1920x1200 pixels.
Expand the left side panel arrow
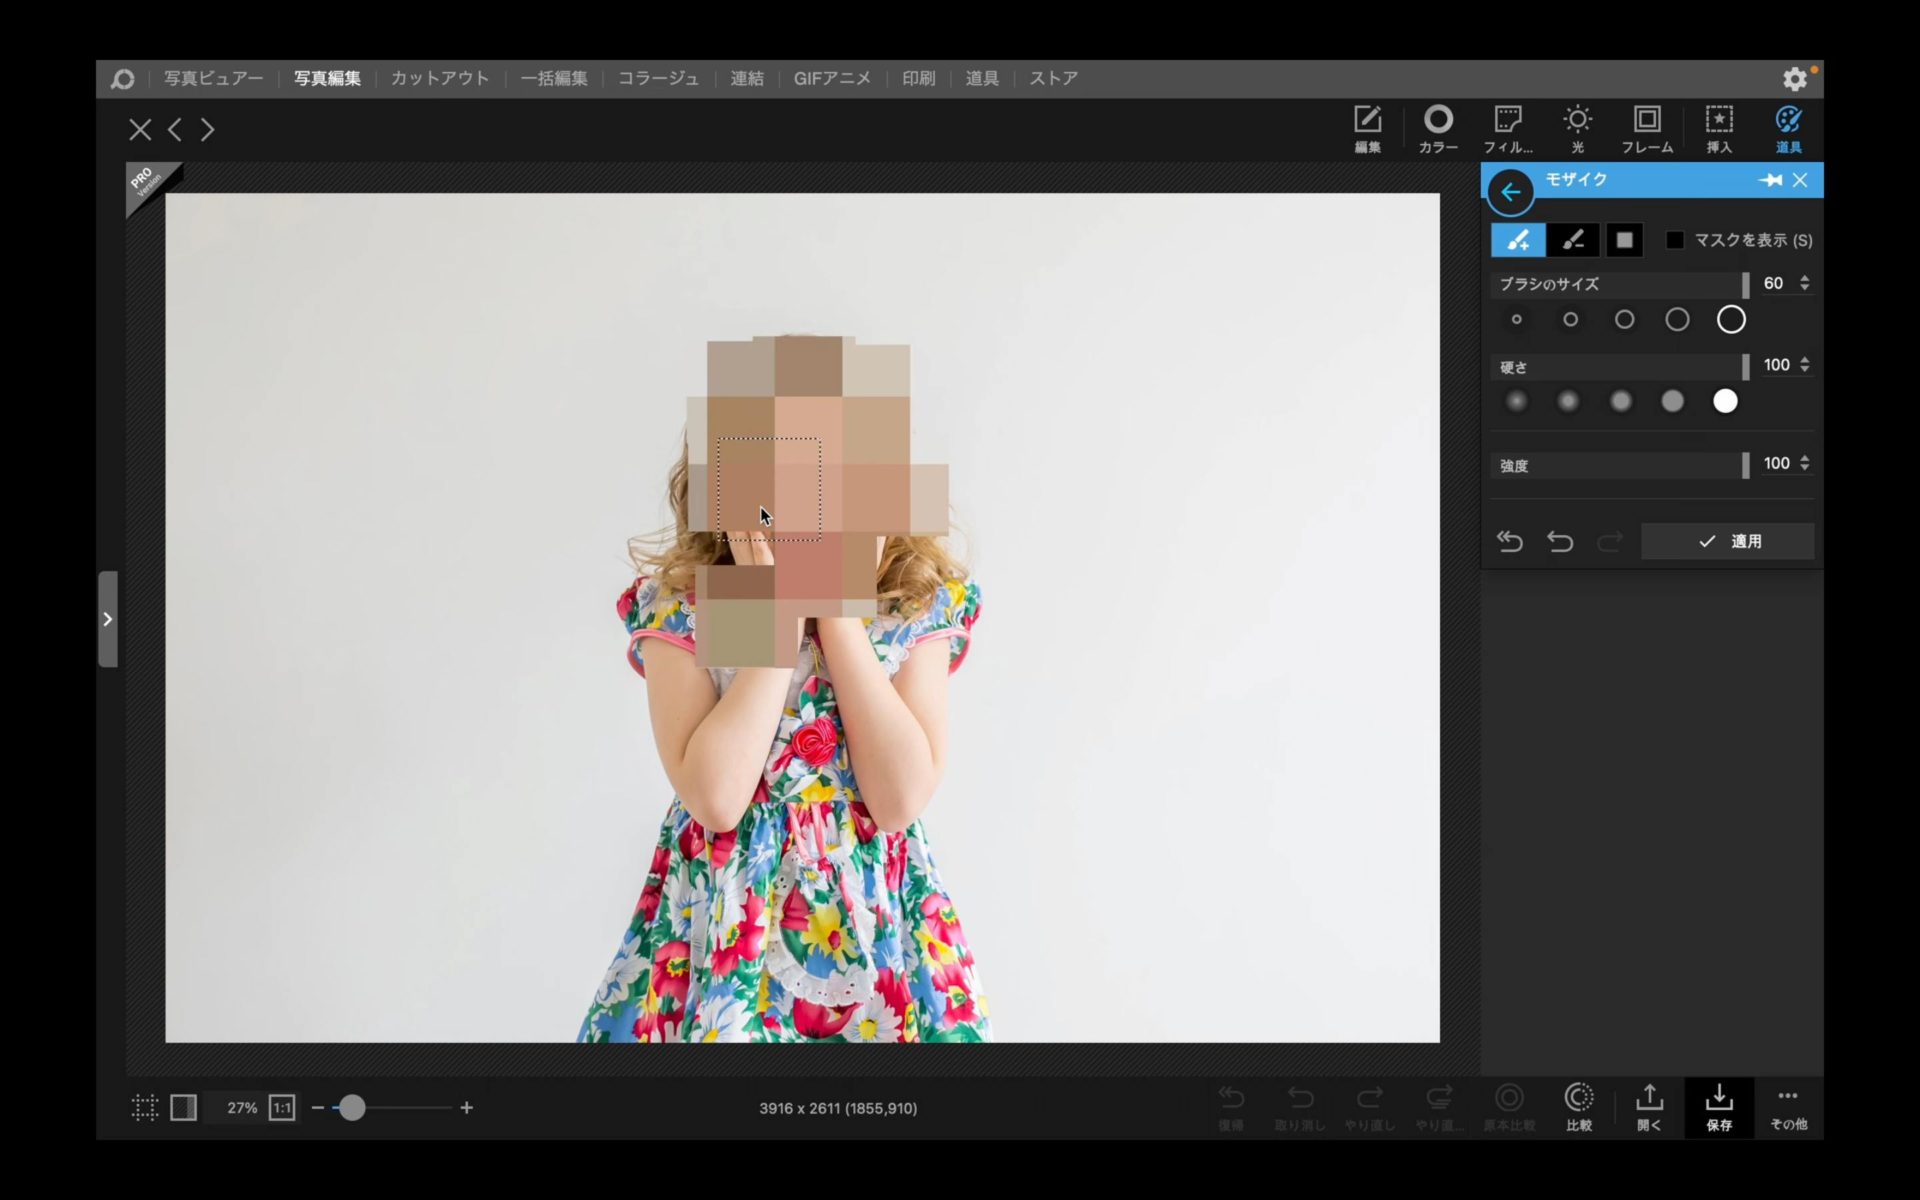(x=108, y=619)
